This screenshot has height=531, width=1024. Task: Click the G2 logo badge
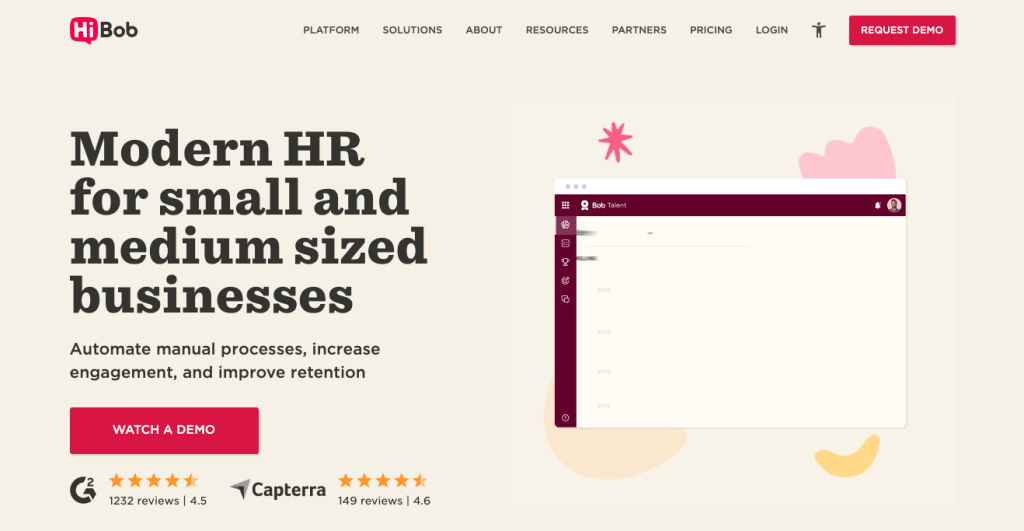(x=83, y=490)
